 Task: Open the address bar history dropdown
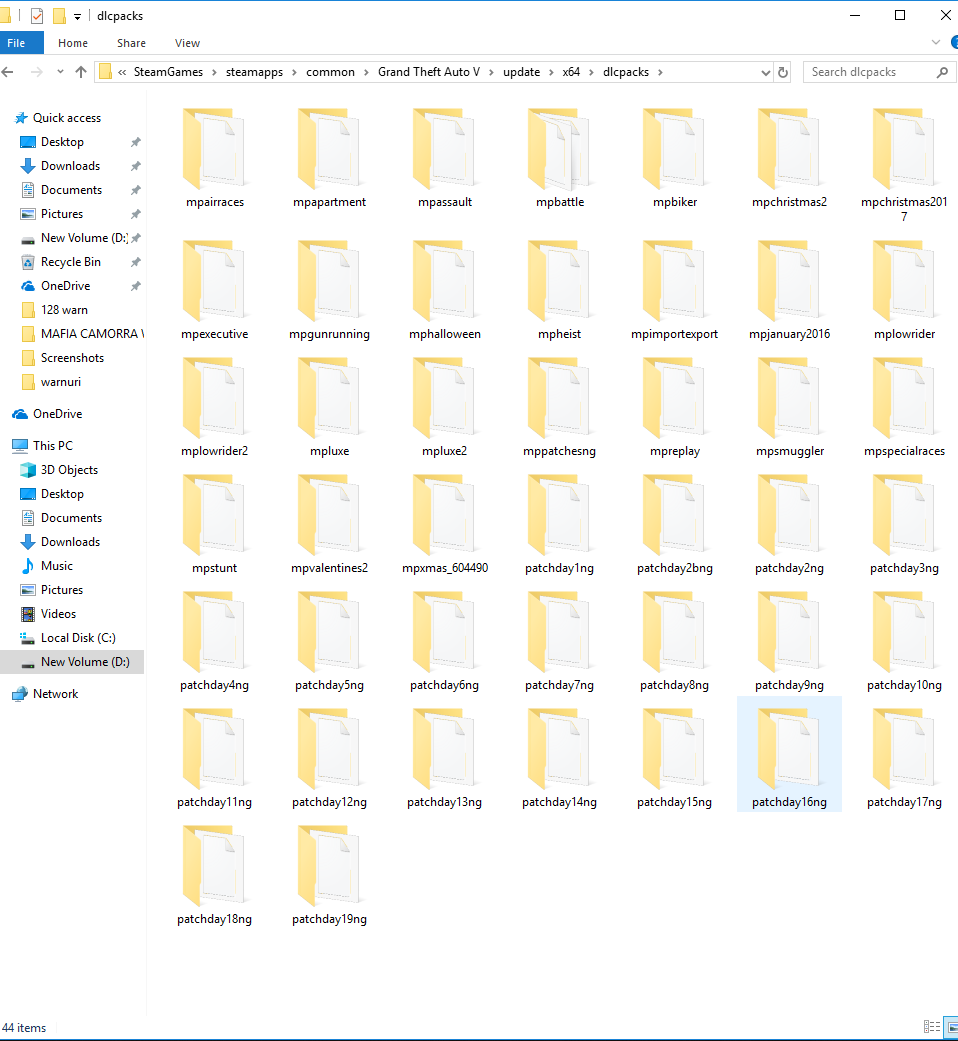point(765,71)
